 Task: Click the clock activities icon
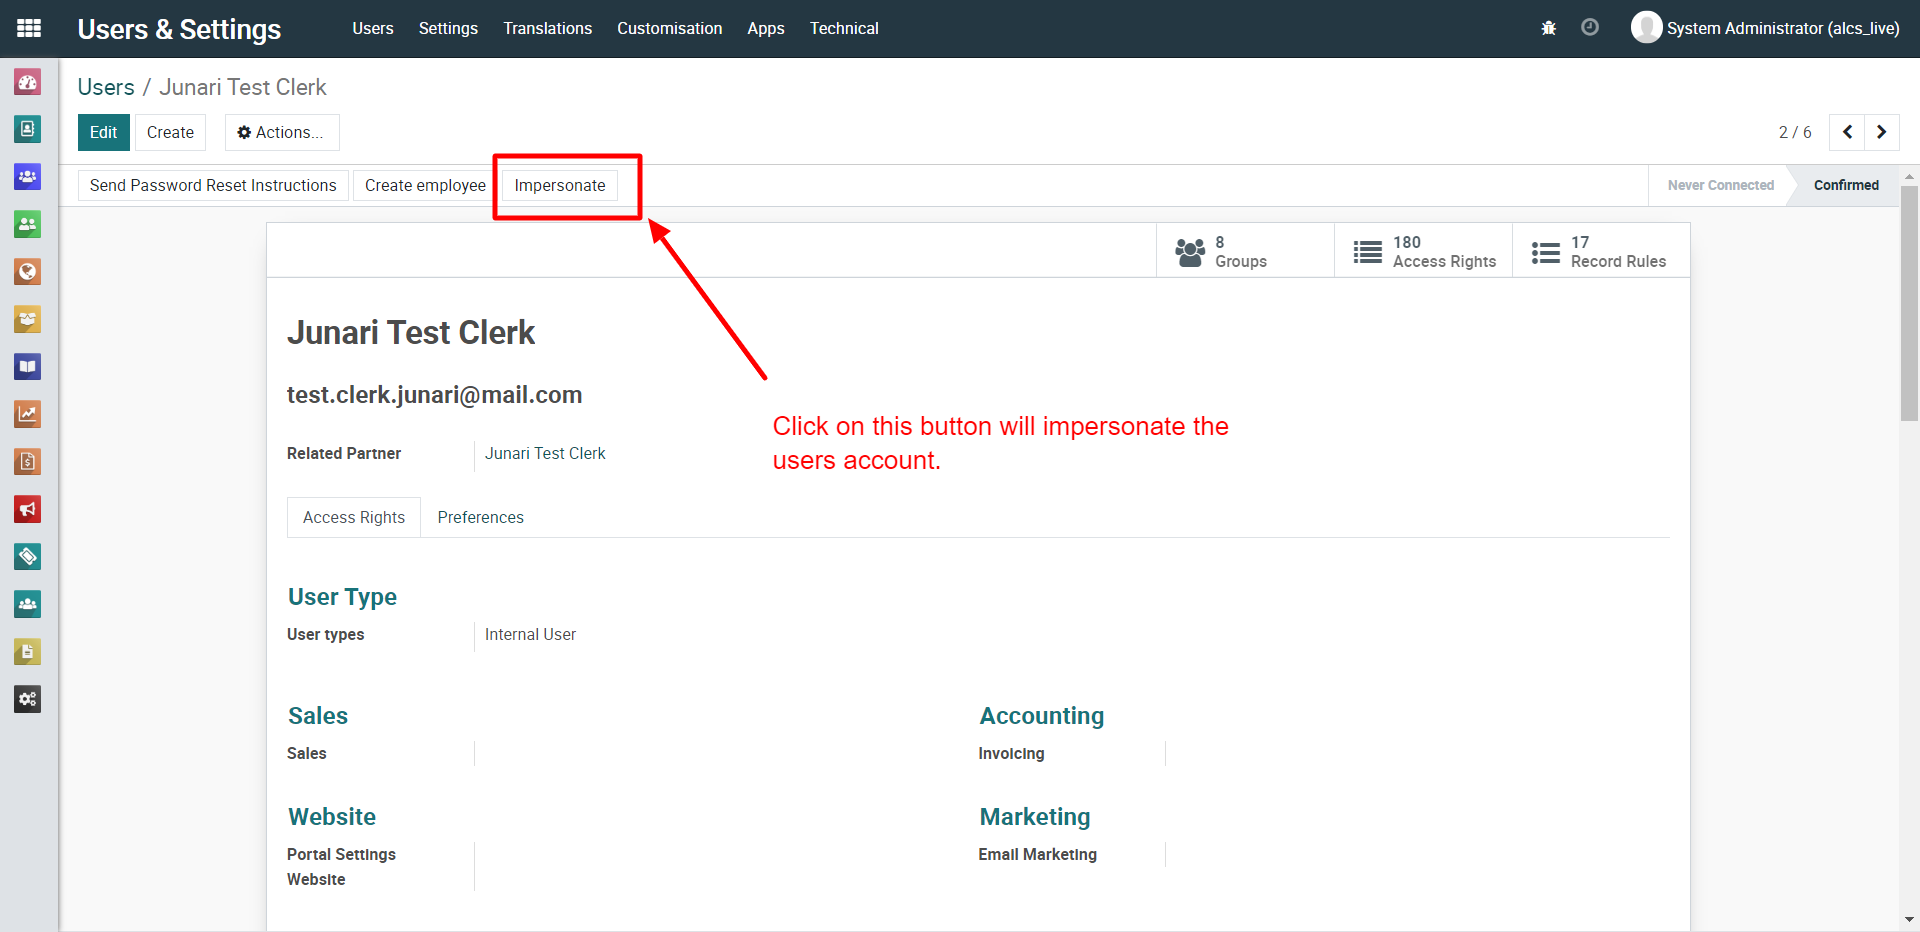pos(1589,28)
